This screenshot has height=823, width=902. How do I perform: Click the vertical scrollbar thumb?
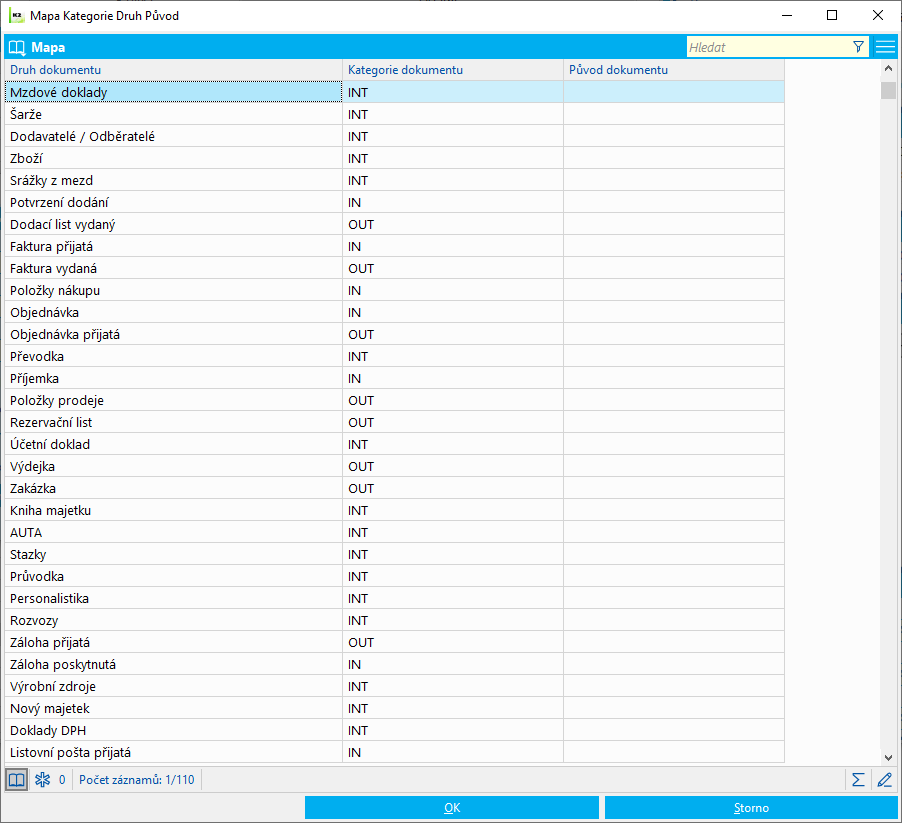pos(888,90)
